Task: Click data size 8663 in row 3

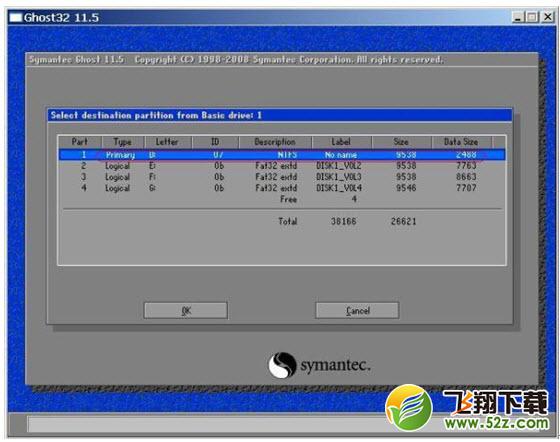Action: tap(466, 177)
